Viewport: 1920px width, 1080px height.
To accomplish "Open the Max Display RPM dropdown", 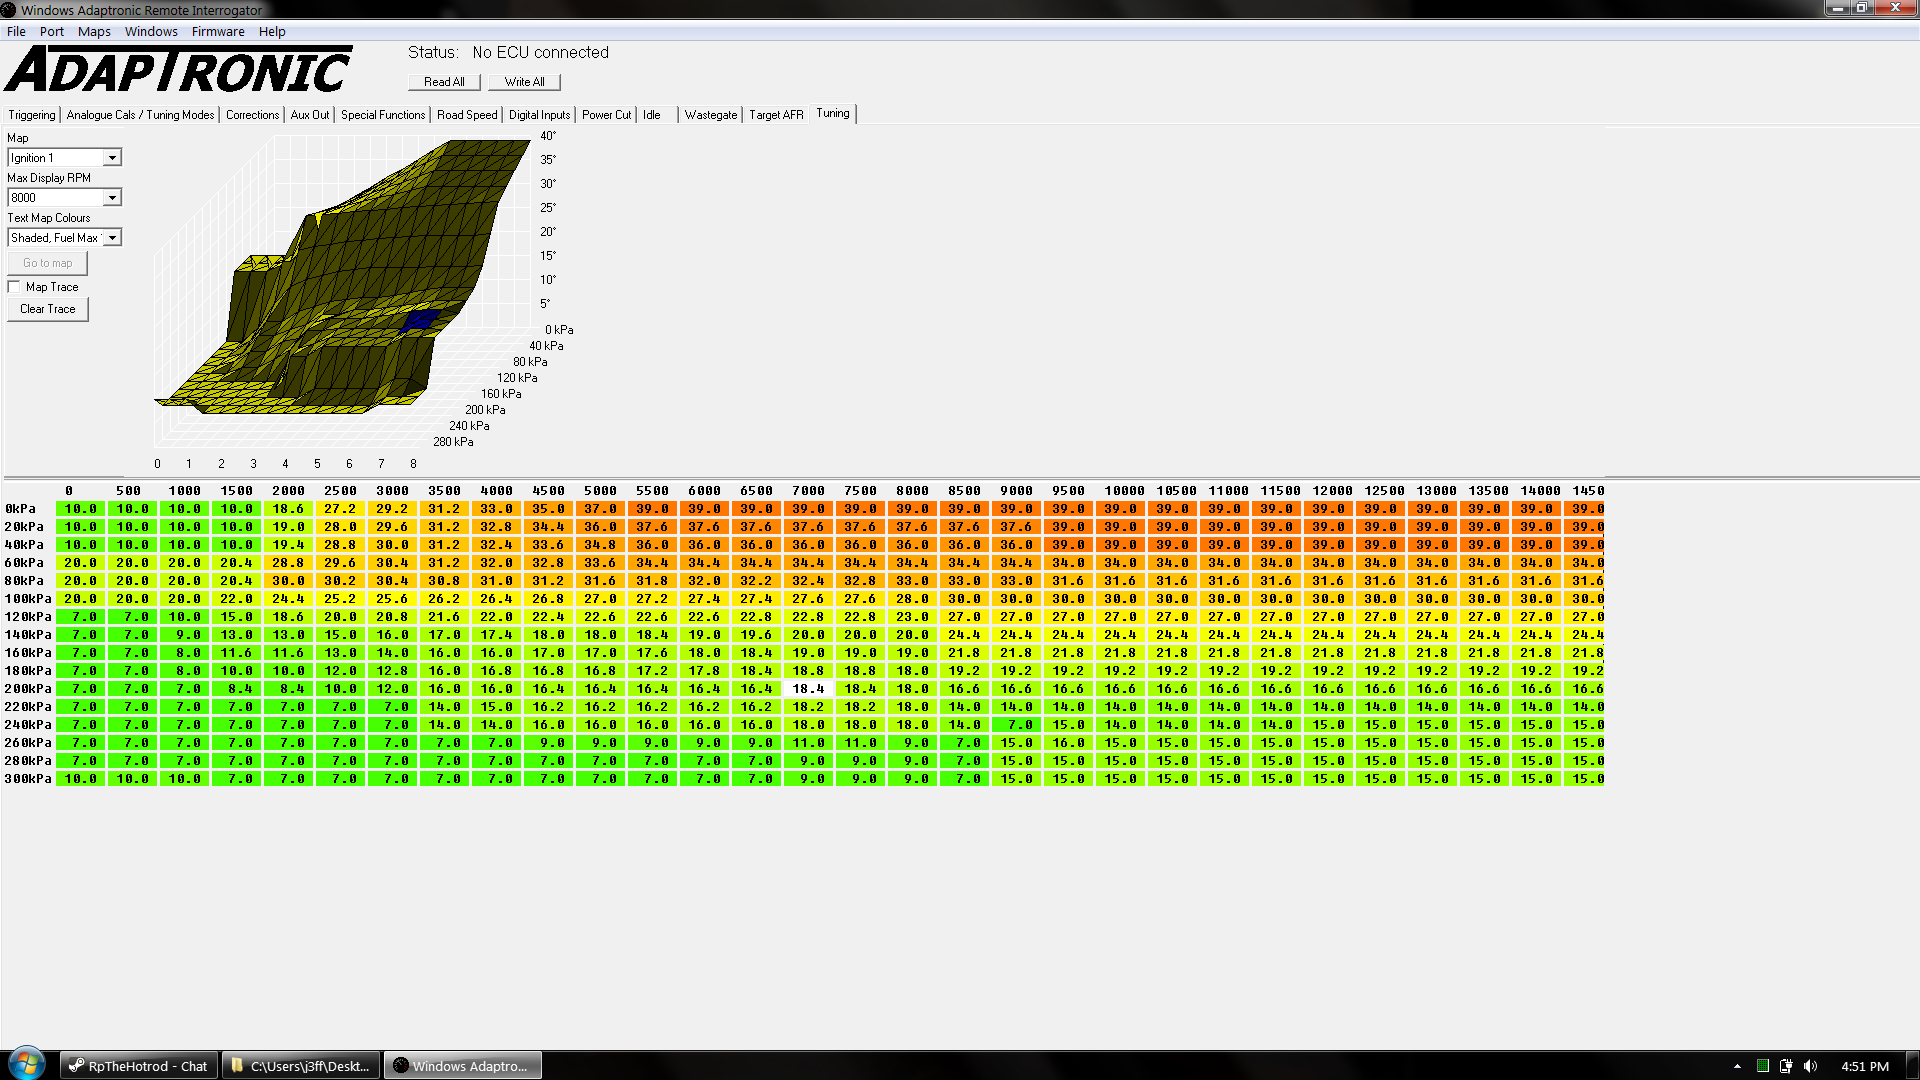I will (x=113, y=197).
